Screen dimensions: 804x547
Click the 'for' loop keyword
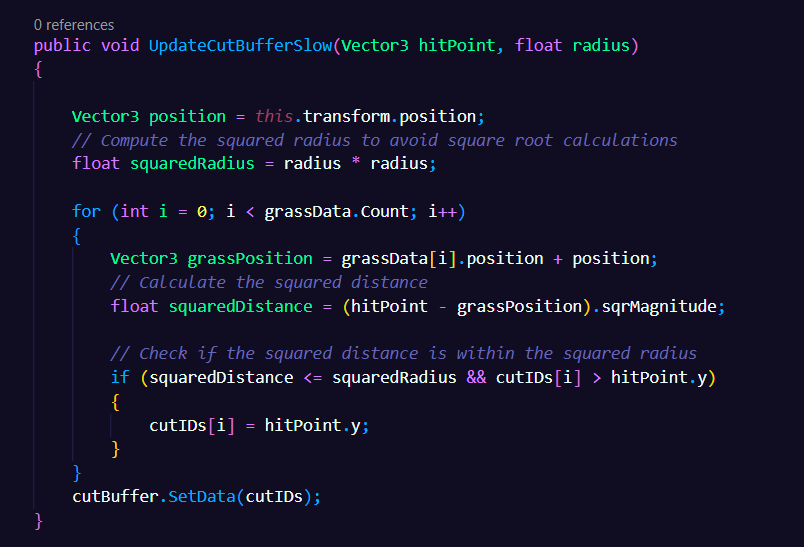tap(86, 211)
